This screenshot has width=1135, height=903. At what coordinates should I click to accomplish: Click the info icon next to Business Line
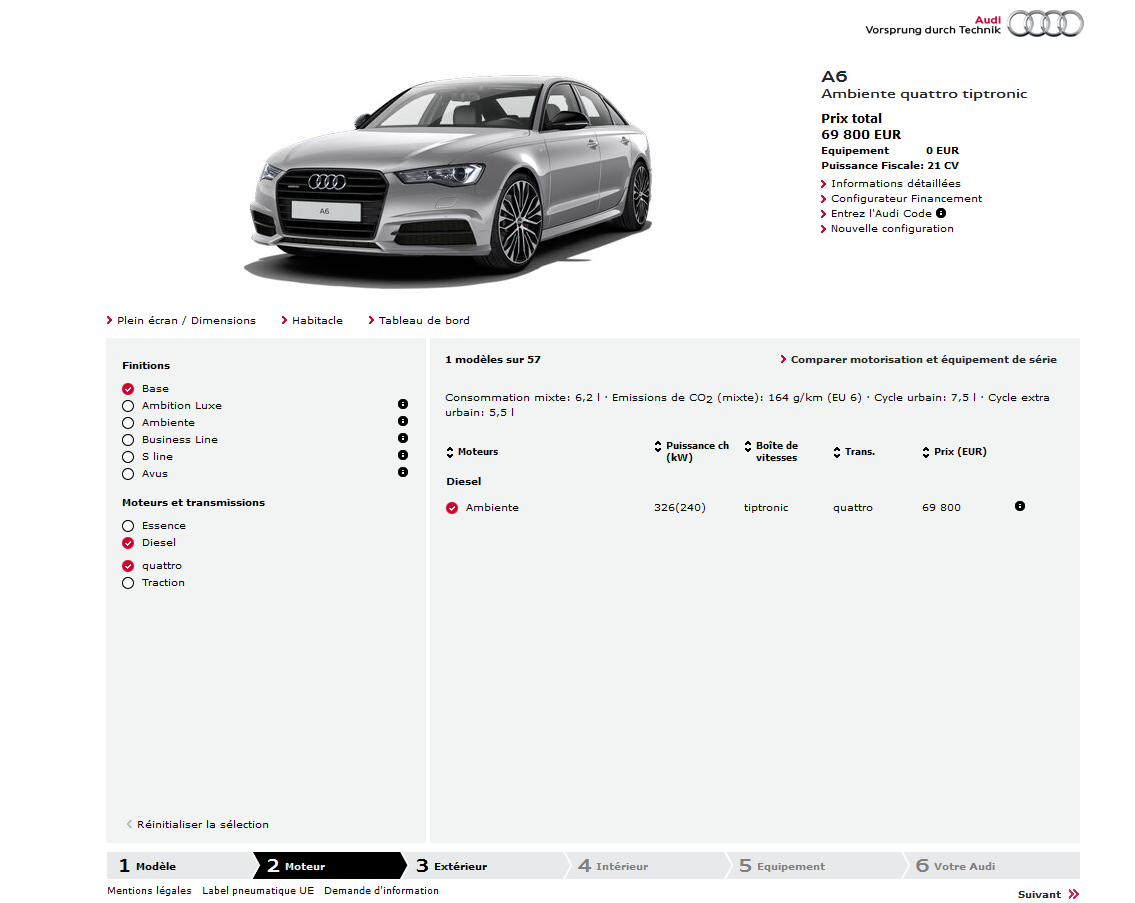pyautogui.click(x=403, y=438)
